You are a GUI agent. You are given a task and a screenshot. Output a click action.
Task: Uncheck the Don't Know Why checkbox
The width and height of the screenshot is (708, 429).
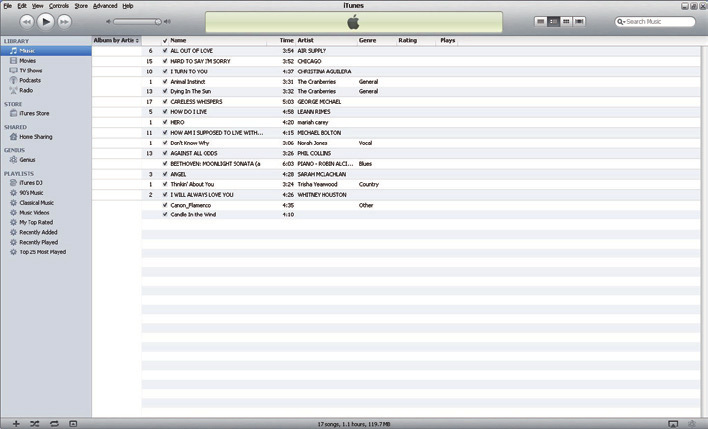165,143
